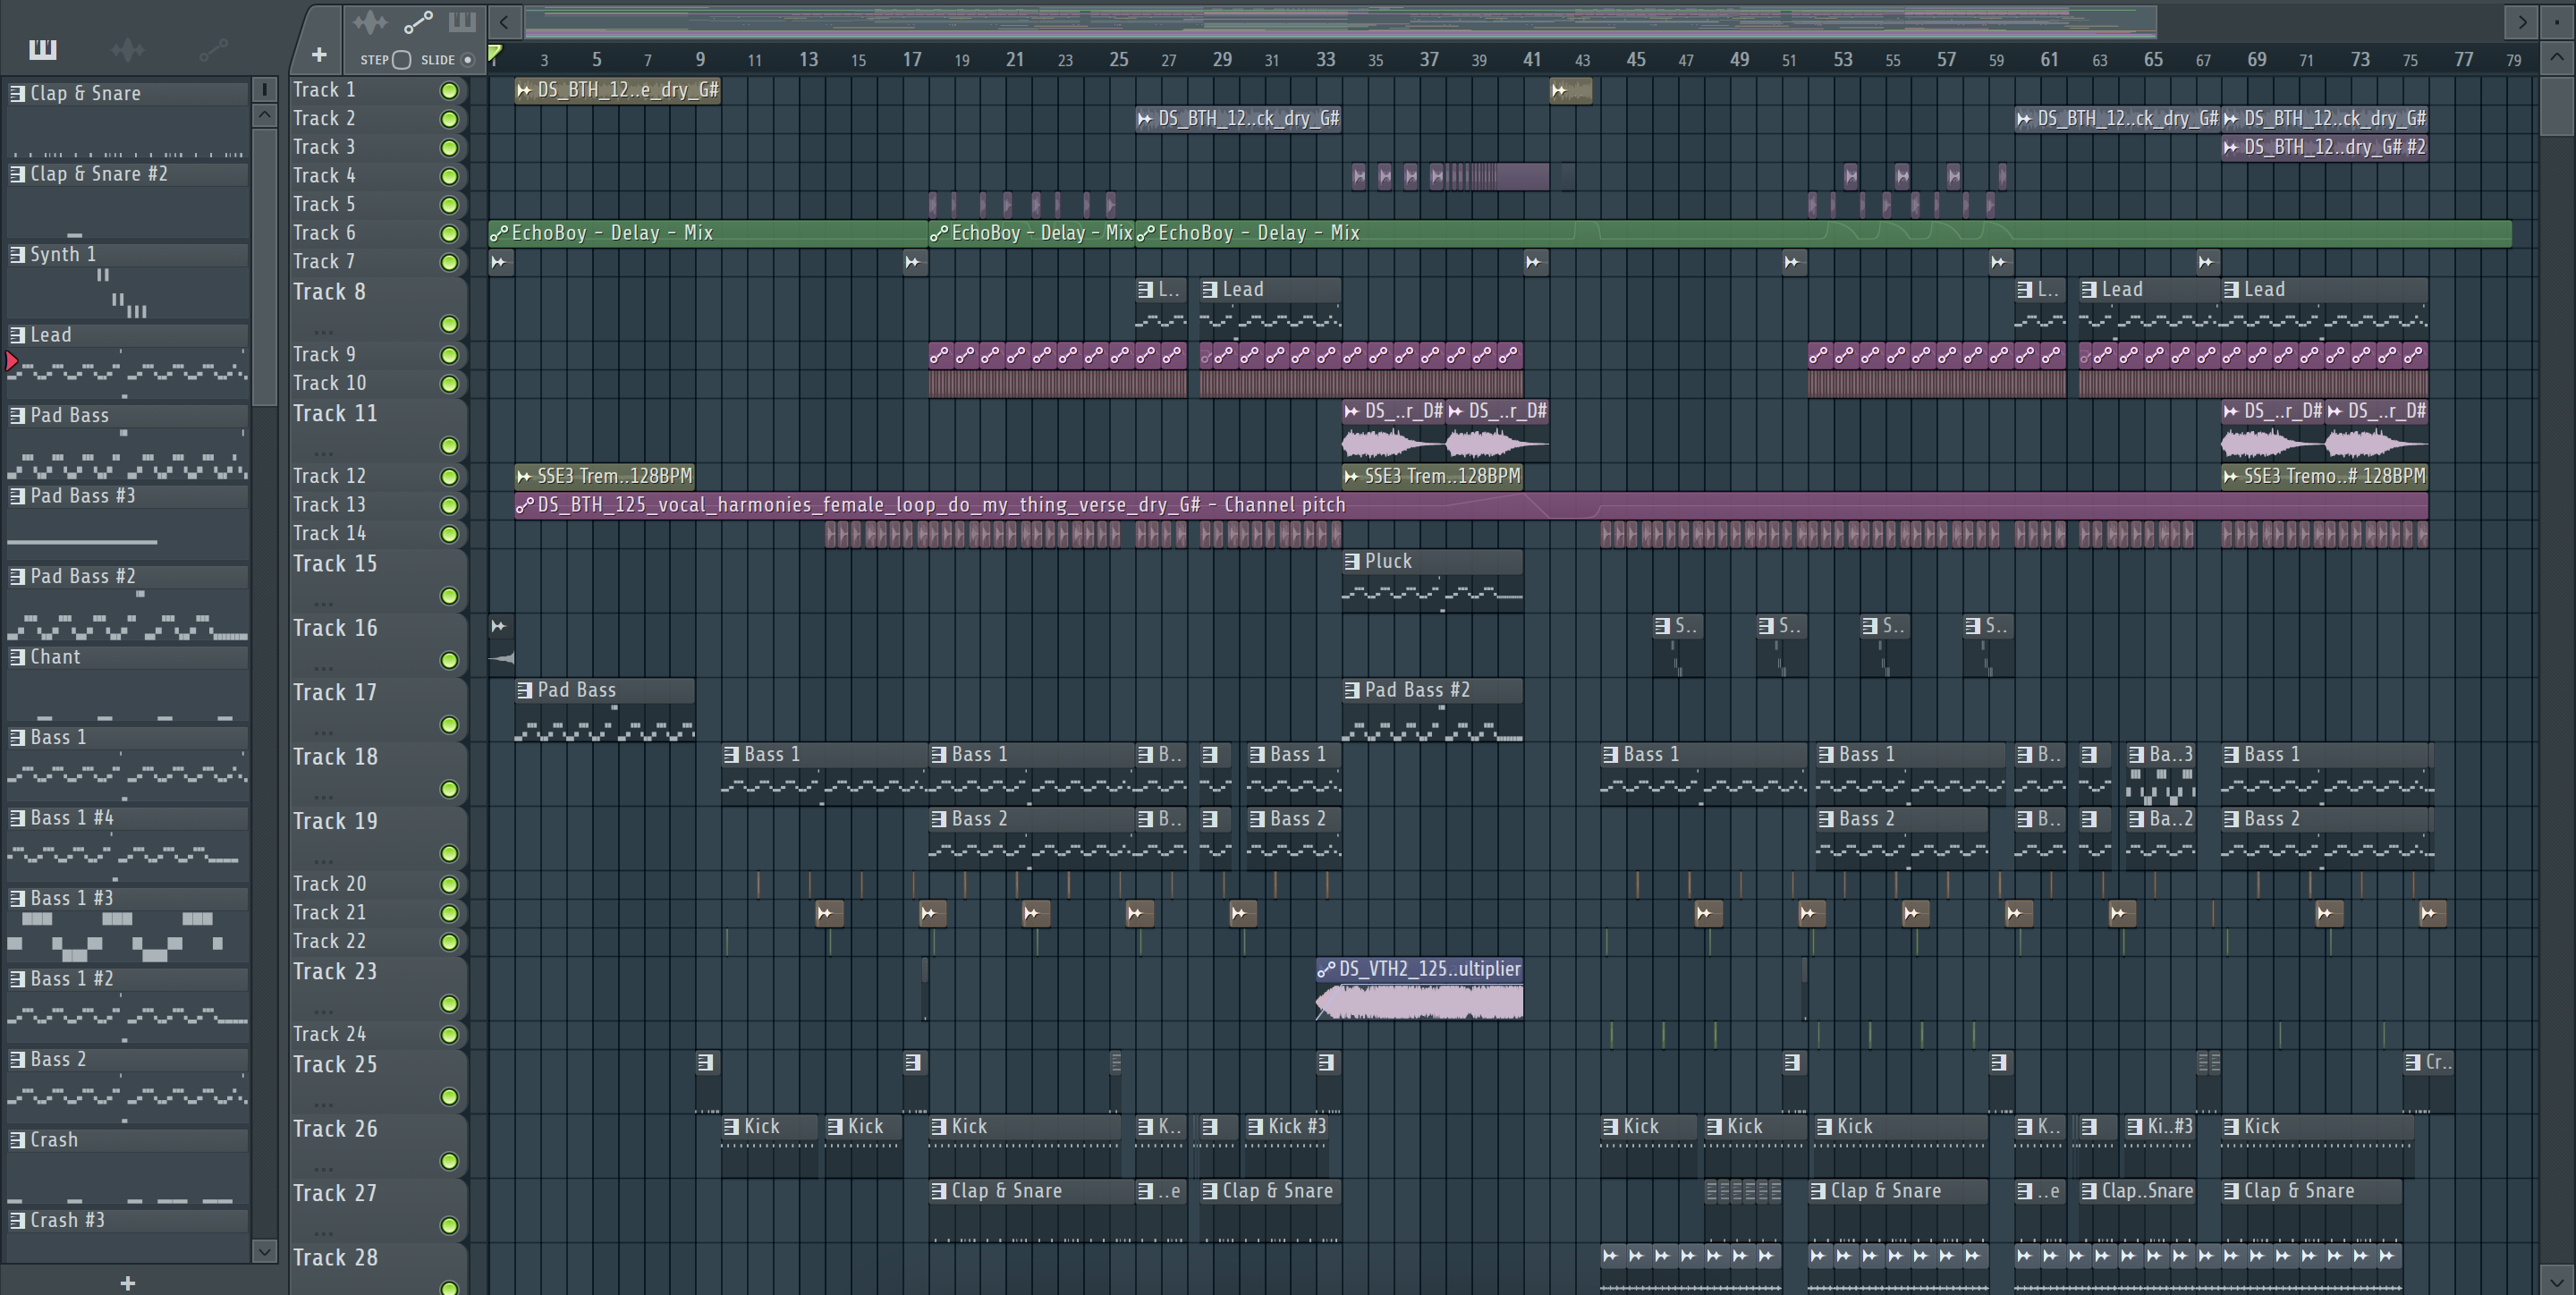Click the Track 28 name label
Viewport: 2576px width, 1295px height.
(335, 1258)
